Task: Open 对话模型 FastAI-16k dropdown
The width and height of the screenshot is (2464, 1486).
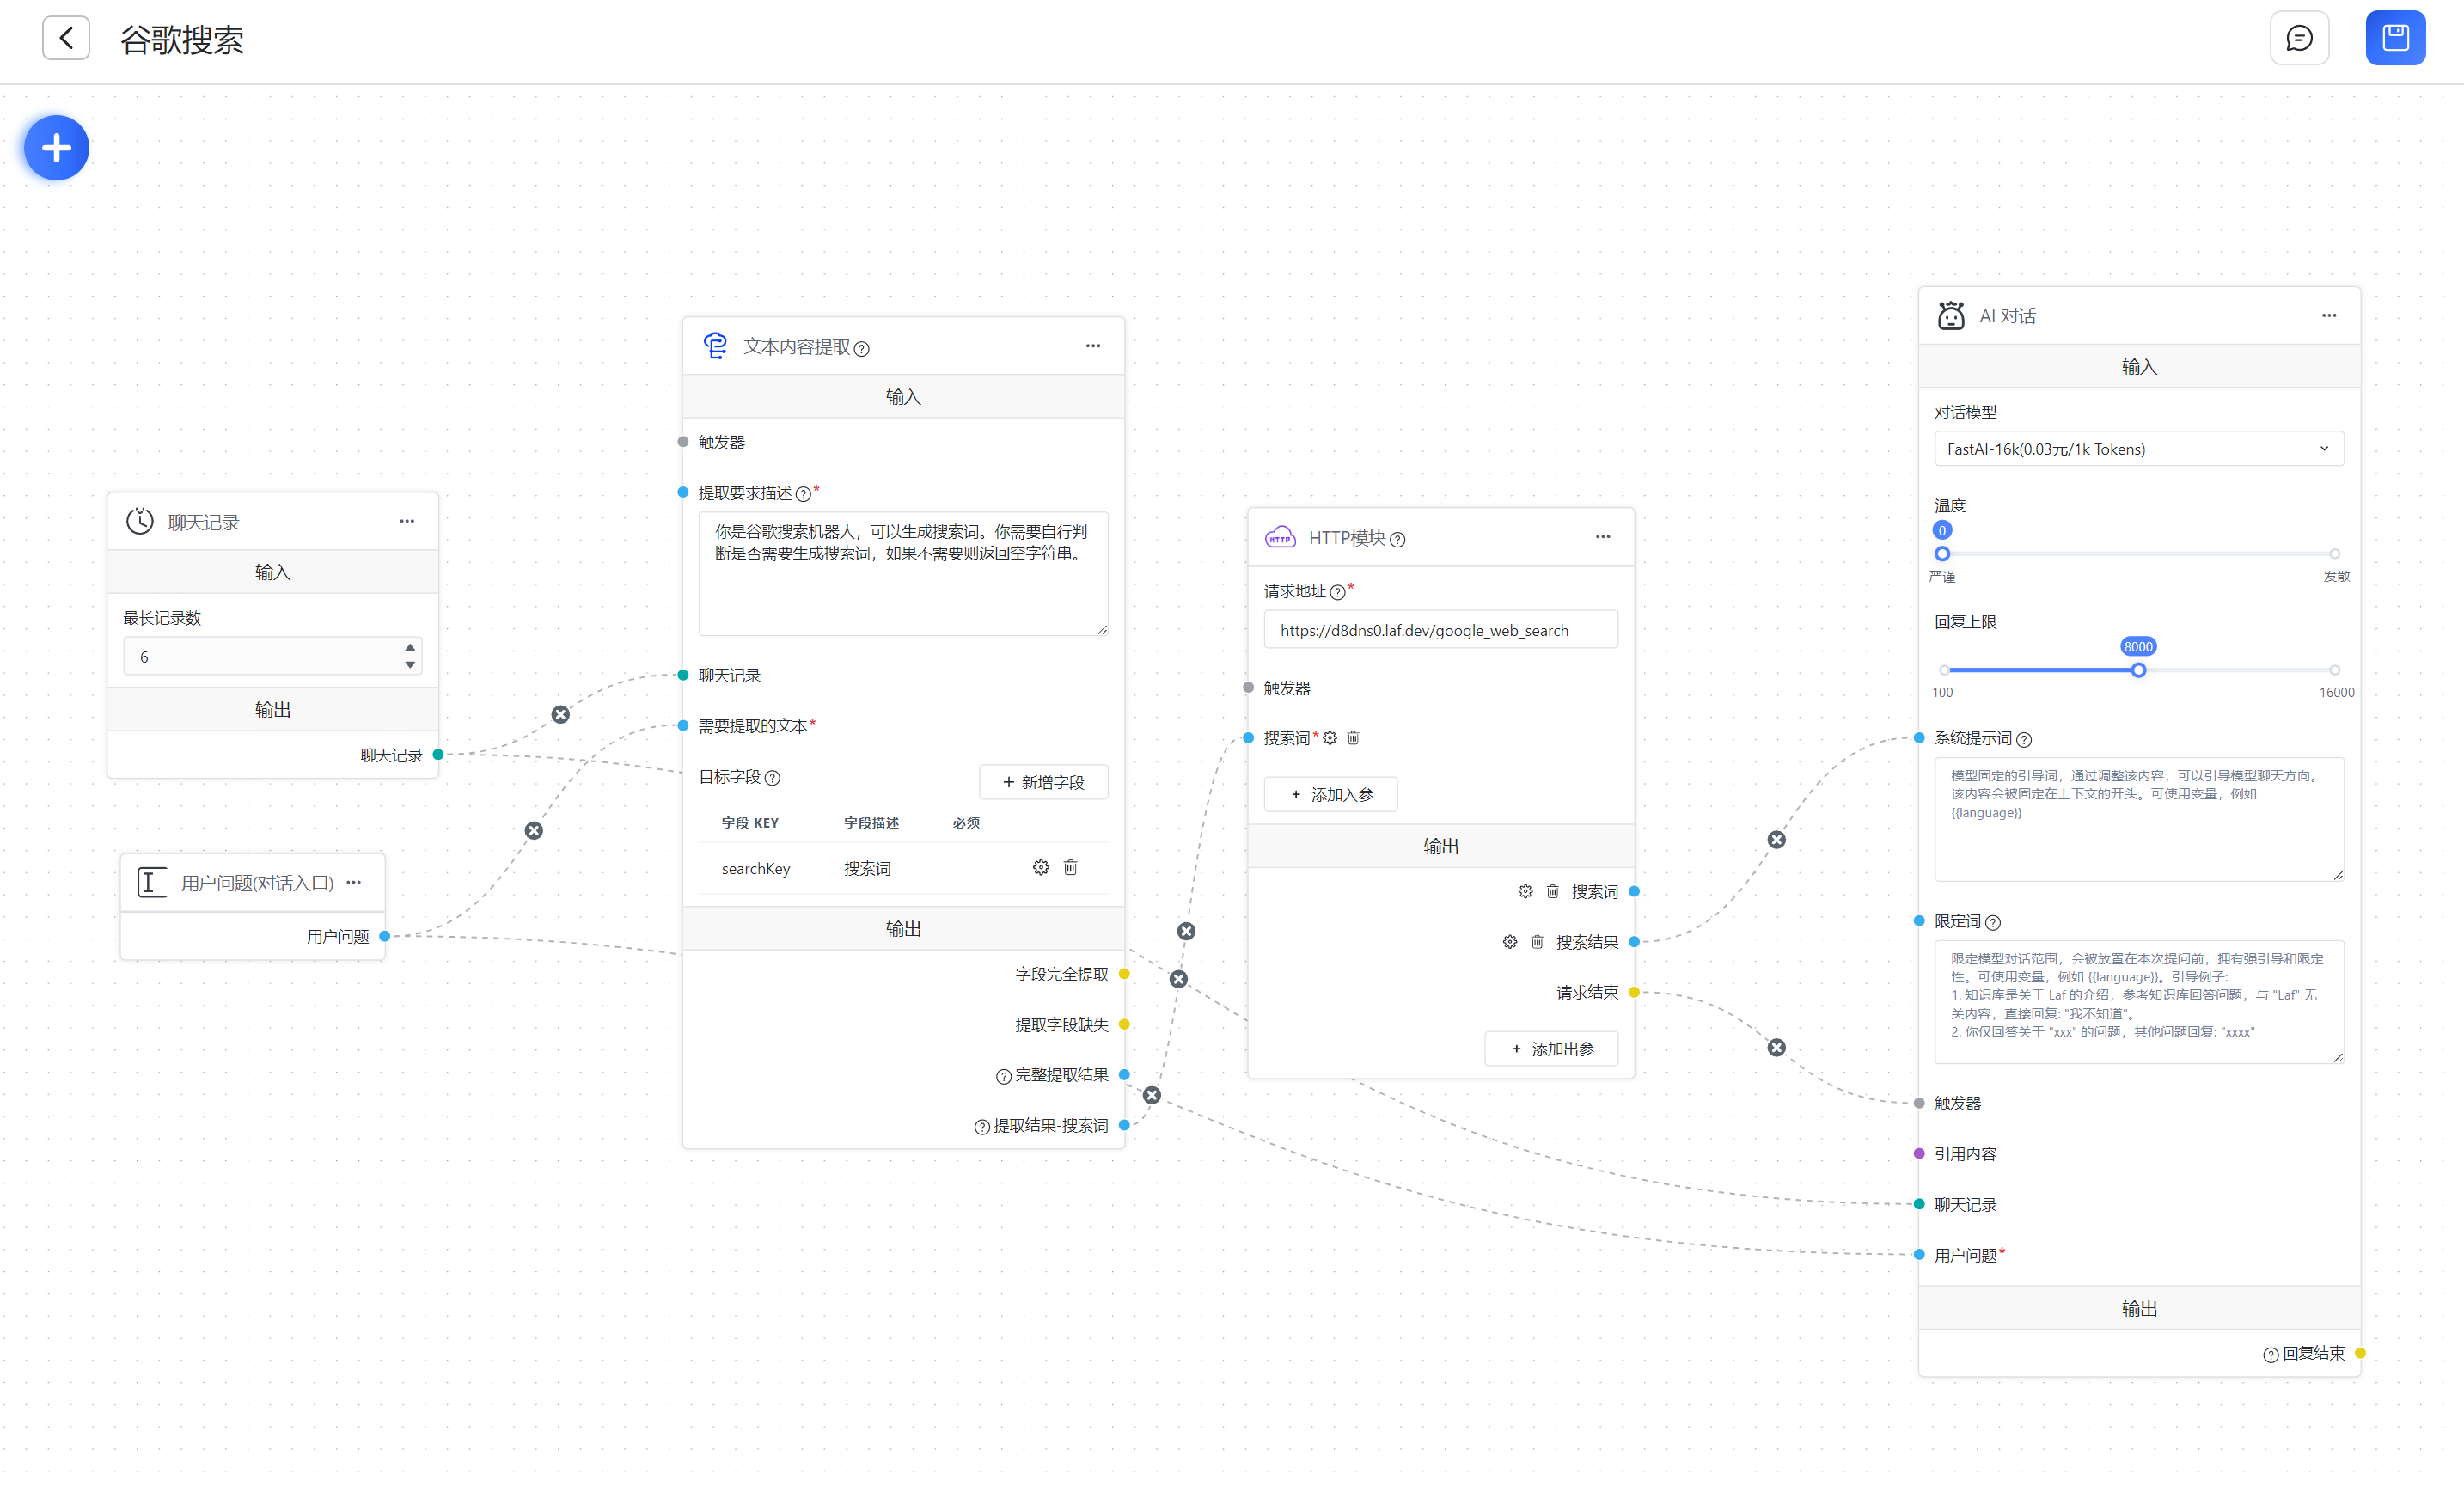Action: pos(2138,449)
